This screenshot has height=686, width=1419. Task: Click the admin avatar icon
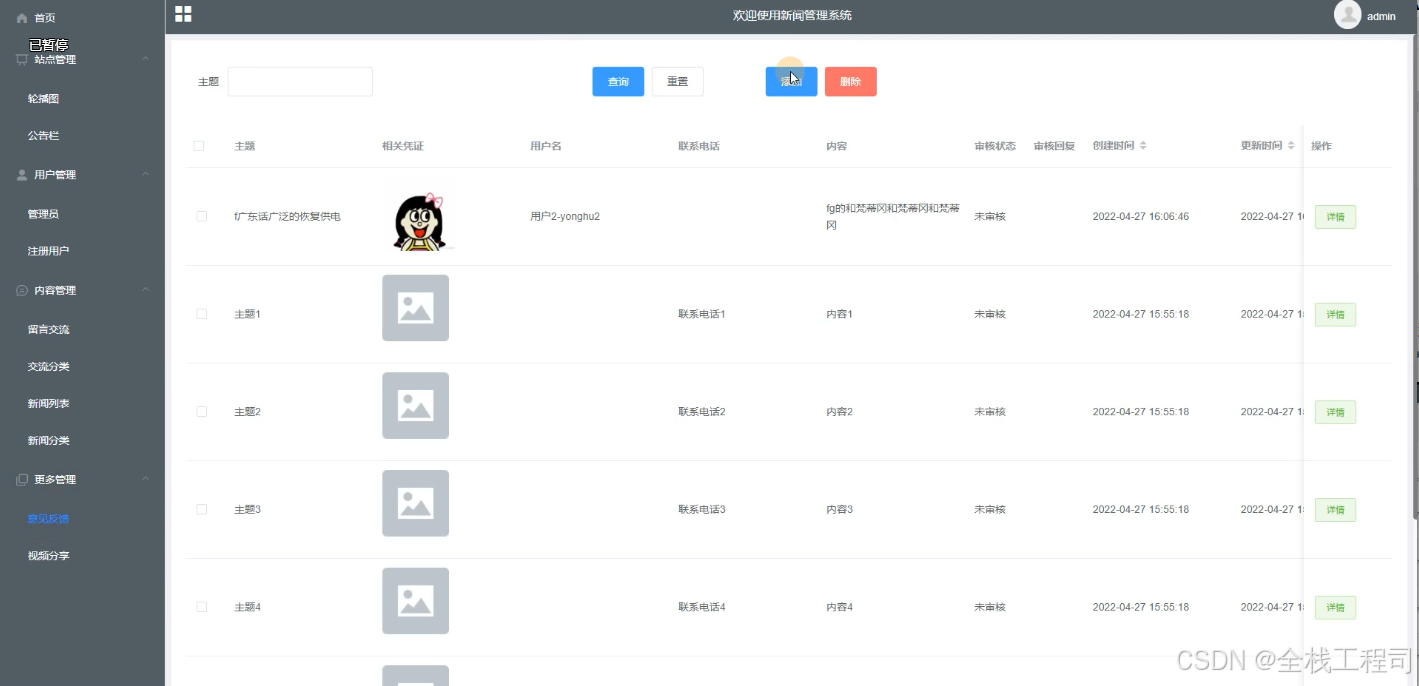click(x=1347, y=15)
